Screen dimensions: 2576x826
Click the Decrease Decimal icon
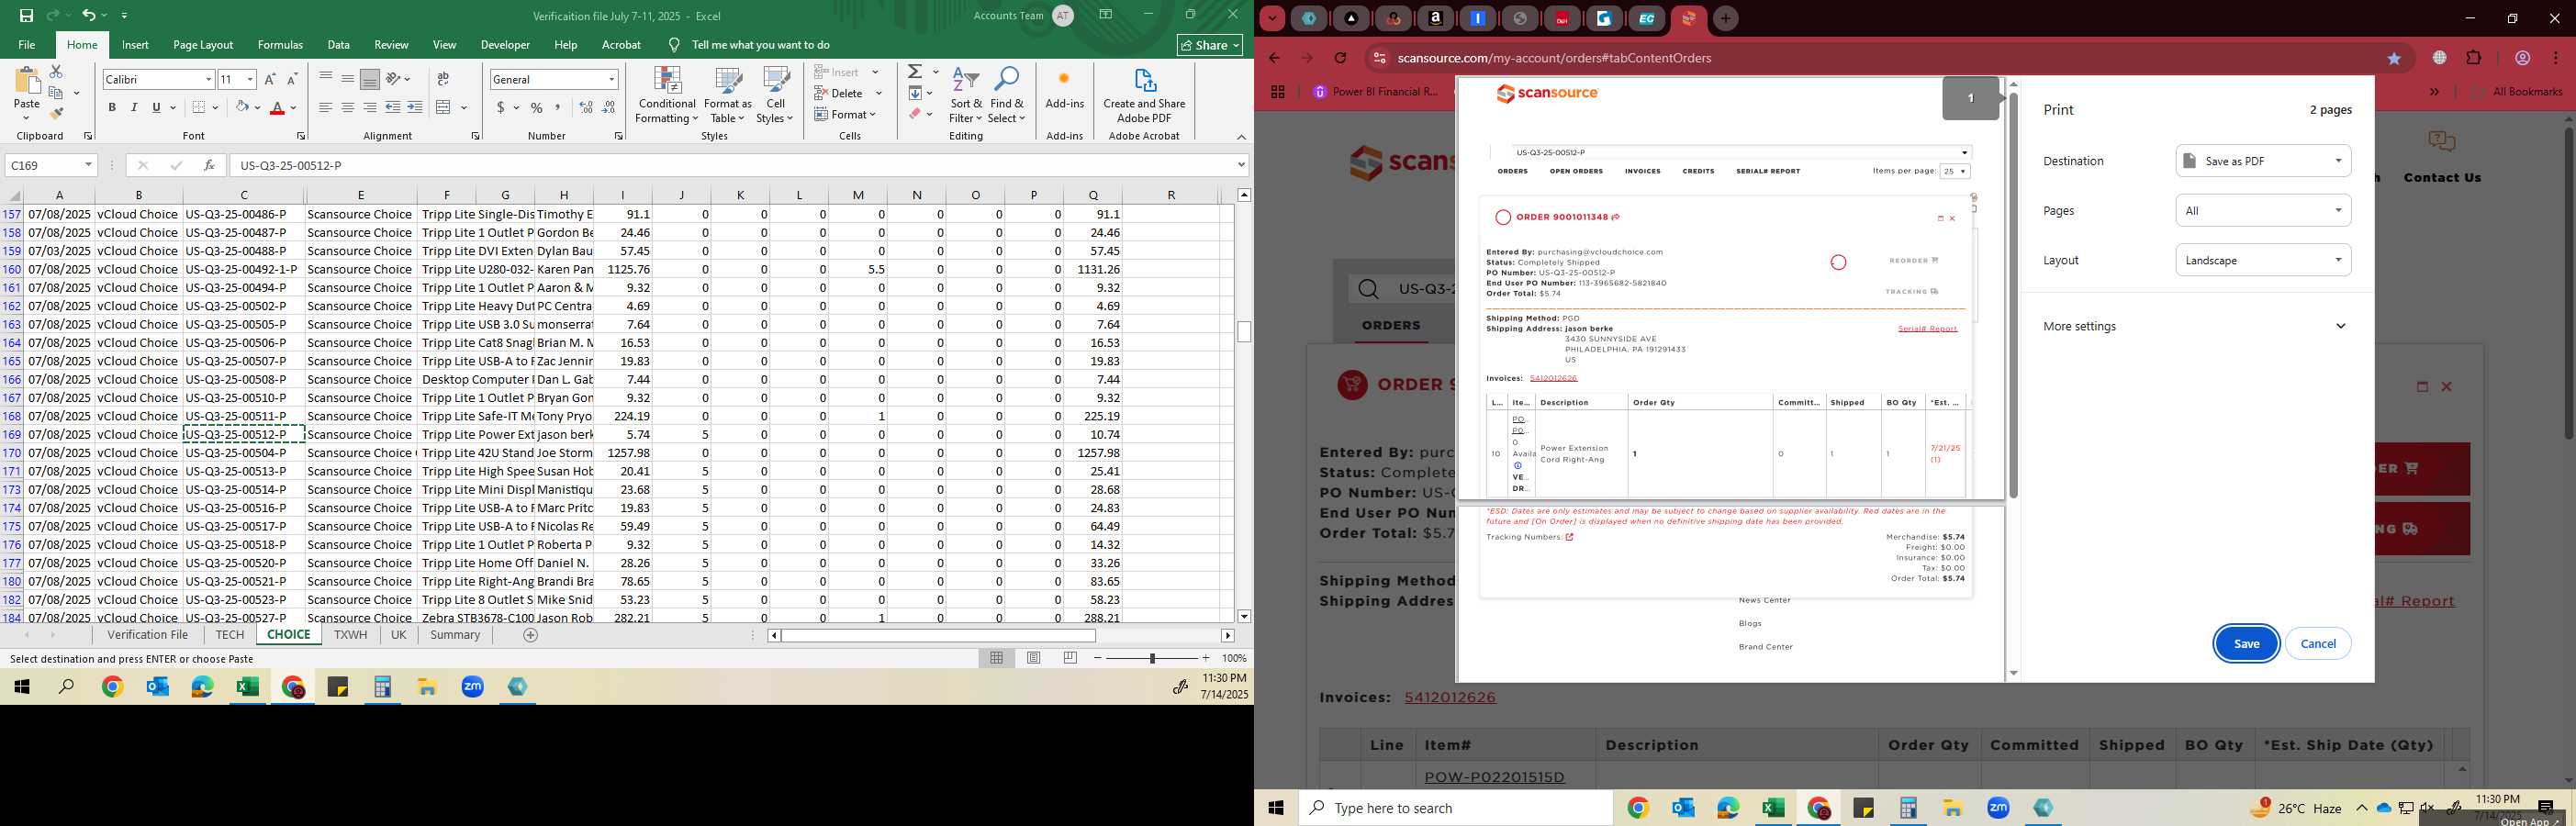coord(609,107)
